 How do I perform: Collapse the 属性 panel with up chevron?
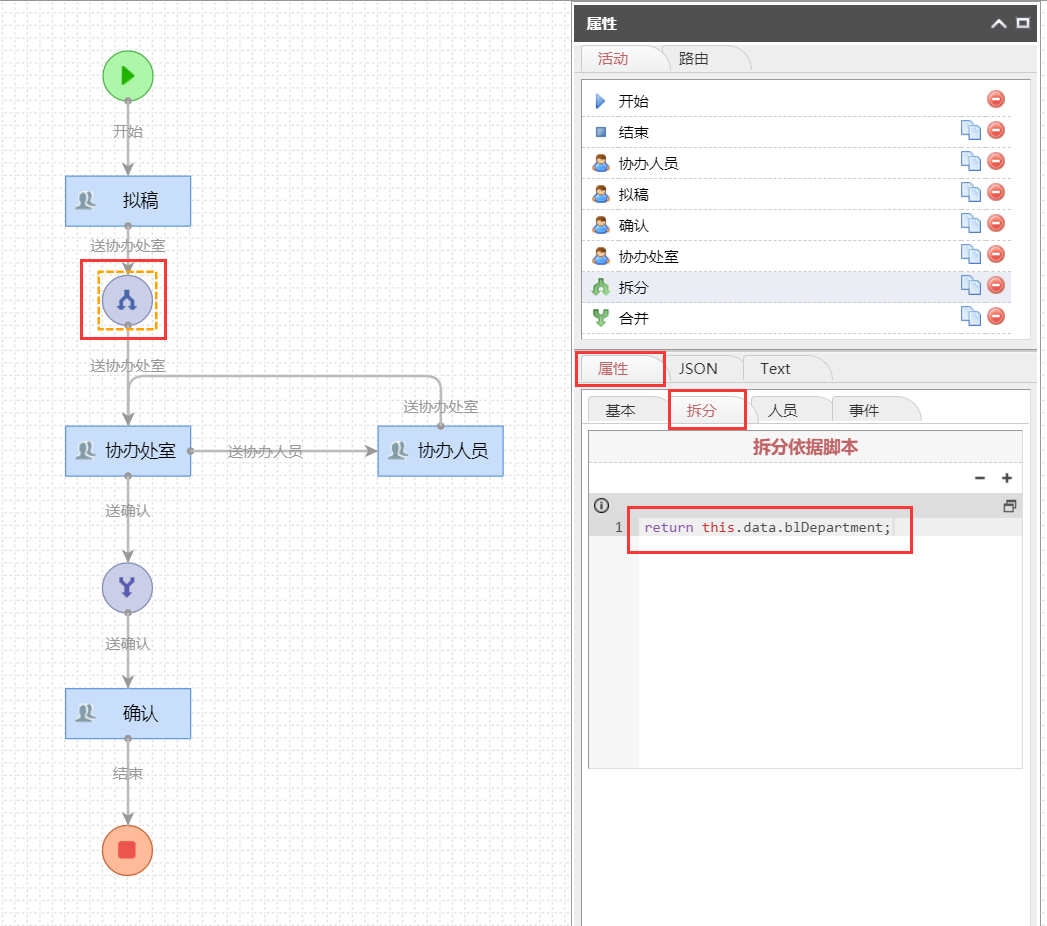999,23
